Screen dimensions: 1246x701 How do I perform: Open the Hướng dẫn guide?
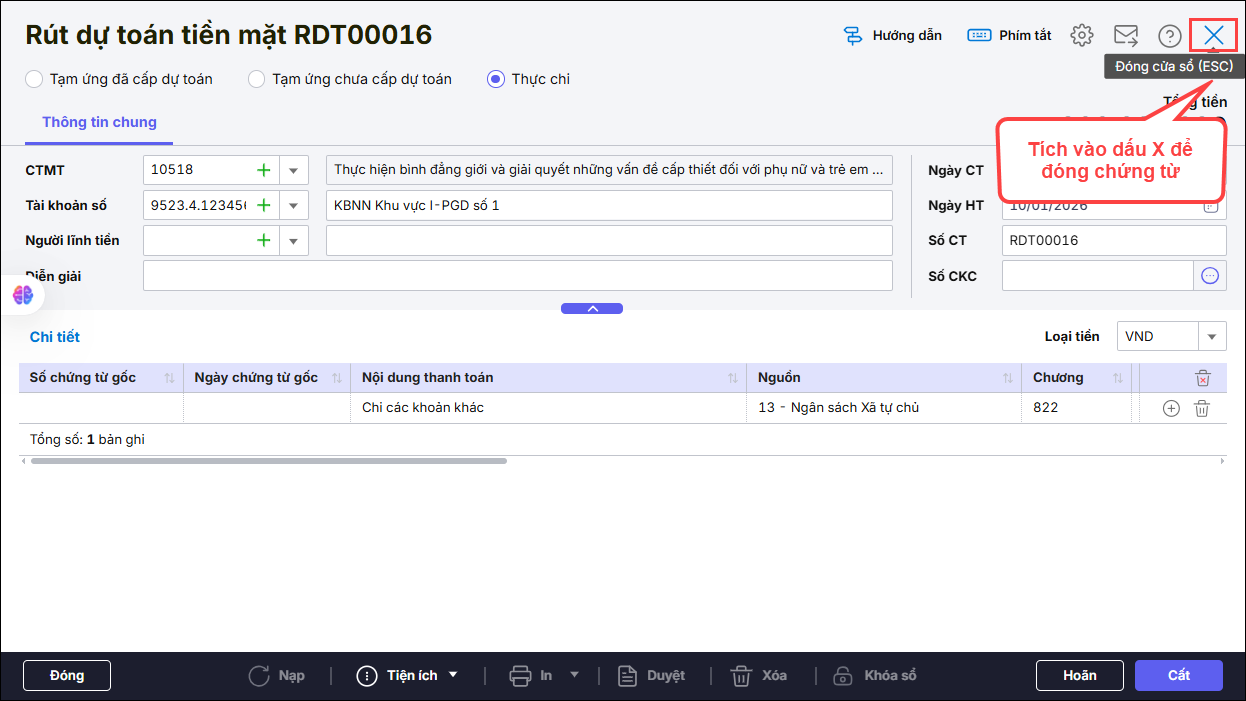[892, 35]
